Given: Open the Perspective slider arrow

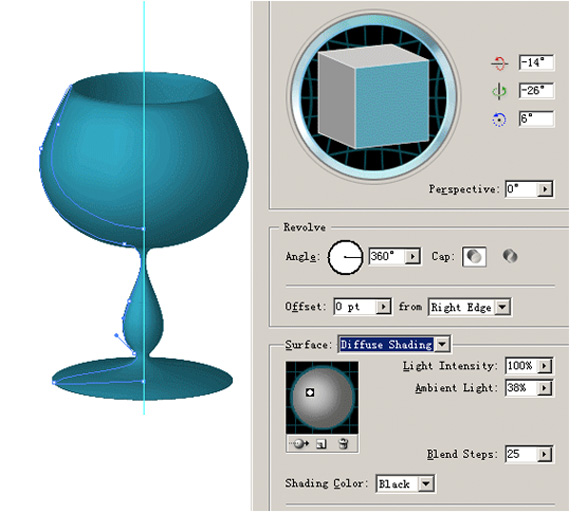Looking at the screenshot, I should [x=545, y=189].
